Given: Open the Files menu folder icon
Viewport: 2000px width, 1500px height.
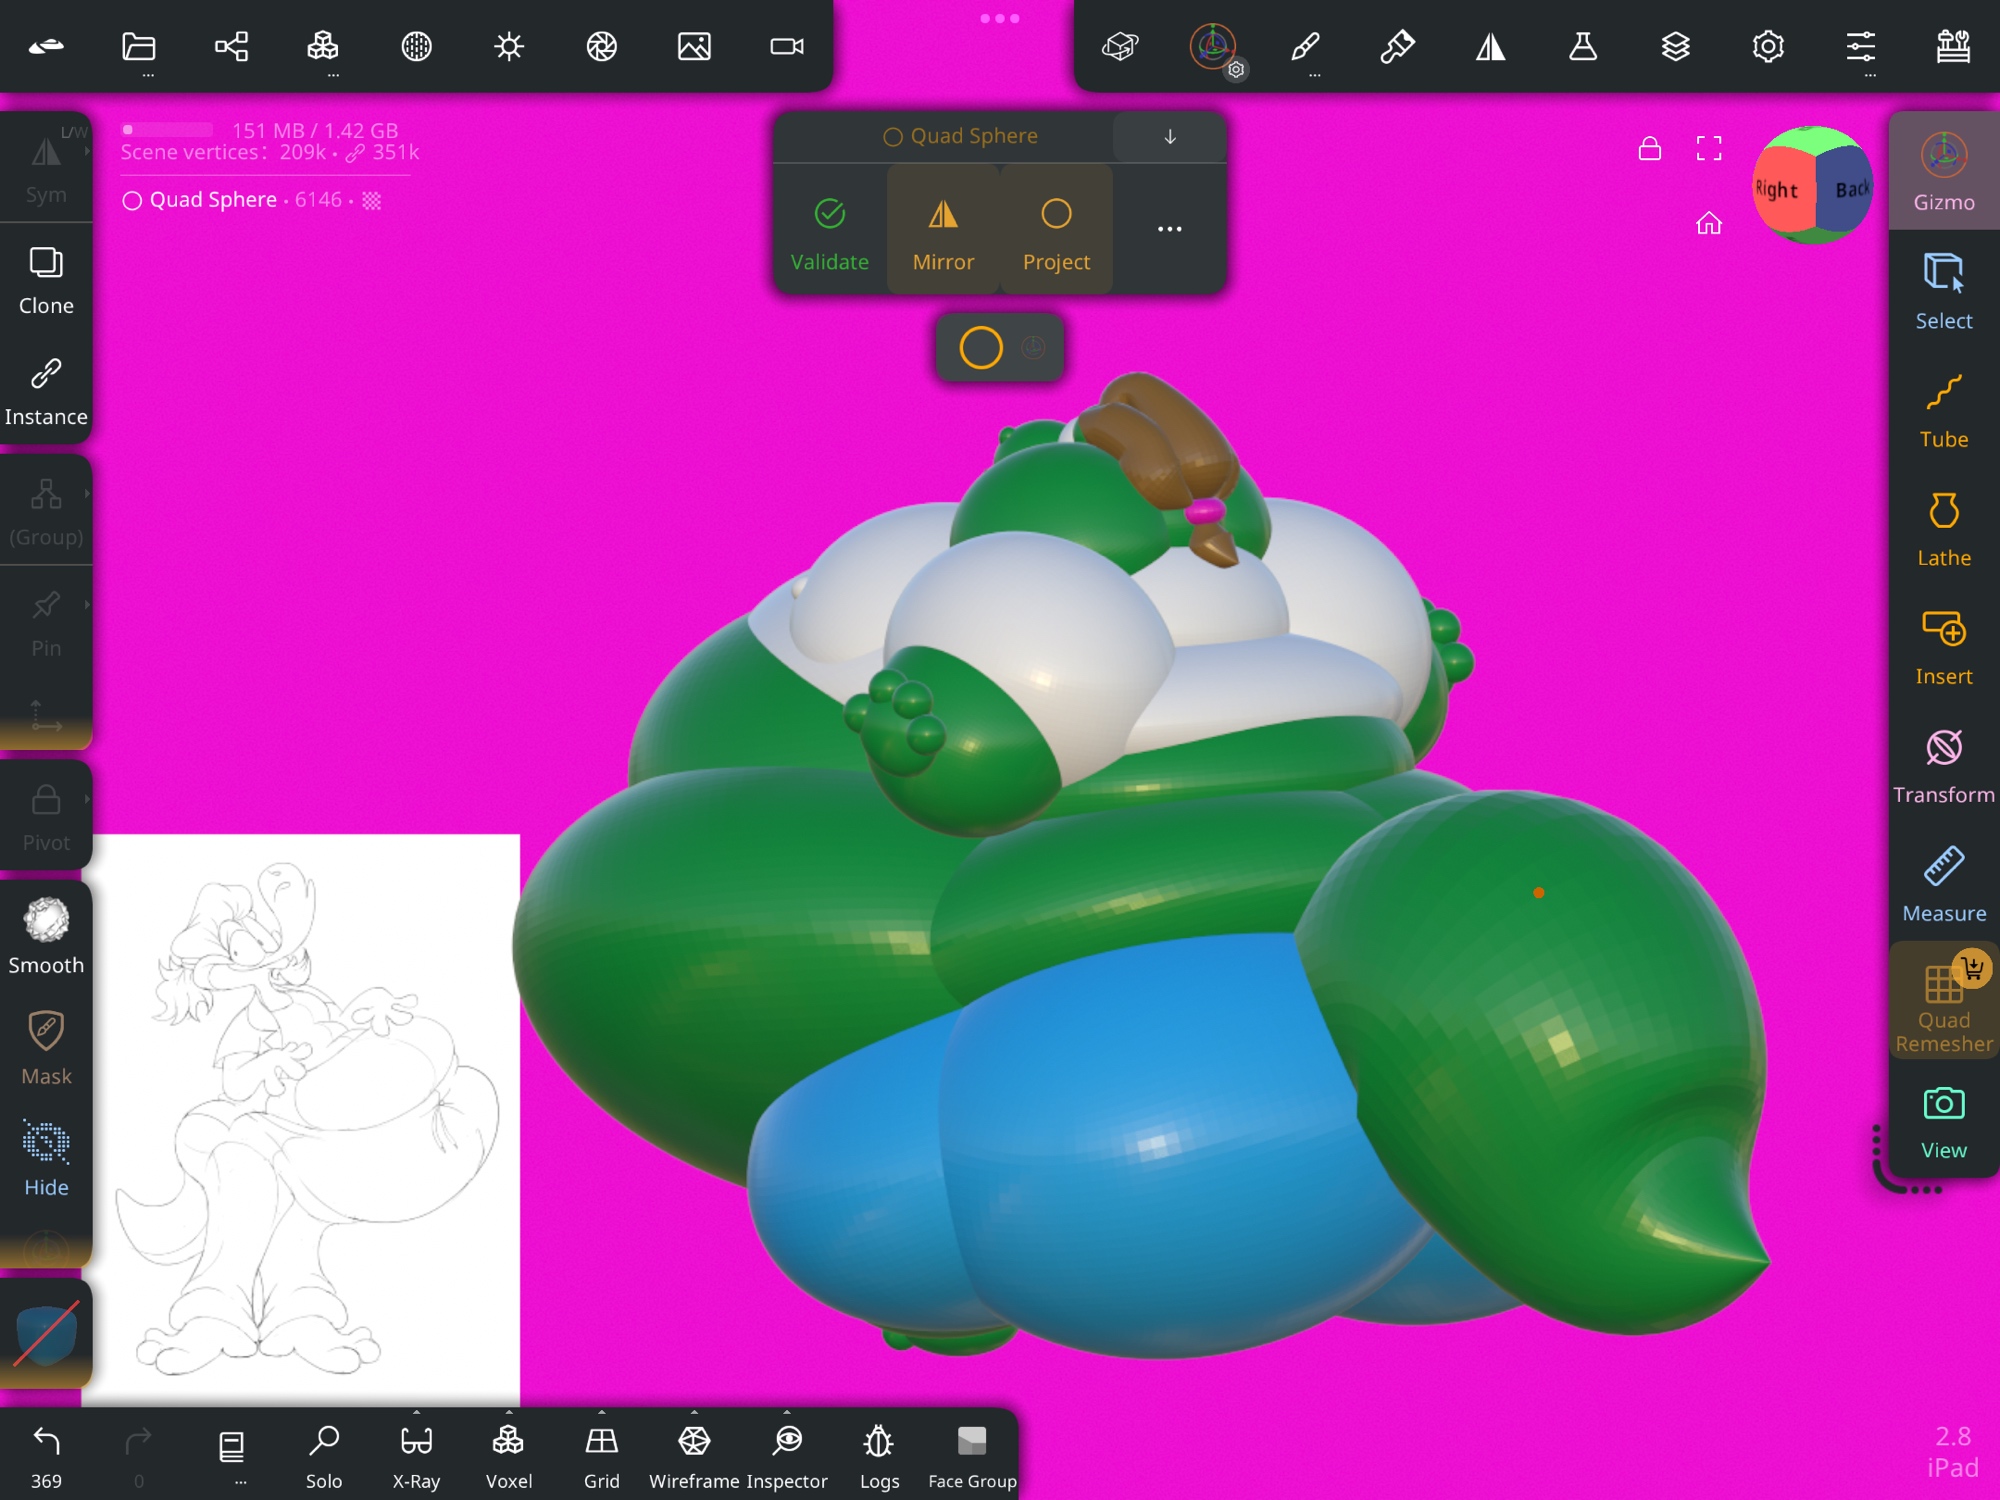Looking at the screenshot, I should click(x=139, y=46).
